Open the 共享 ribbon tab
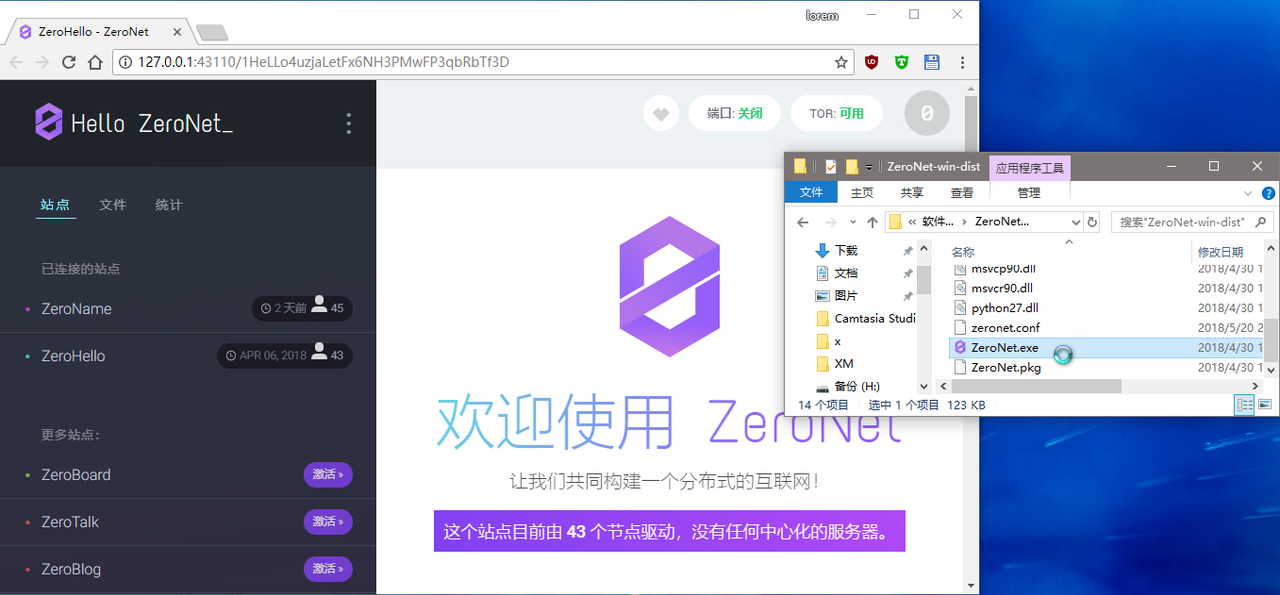This screenshot has height=595, width=1280. pos(911,193)
